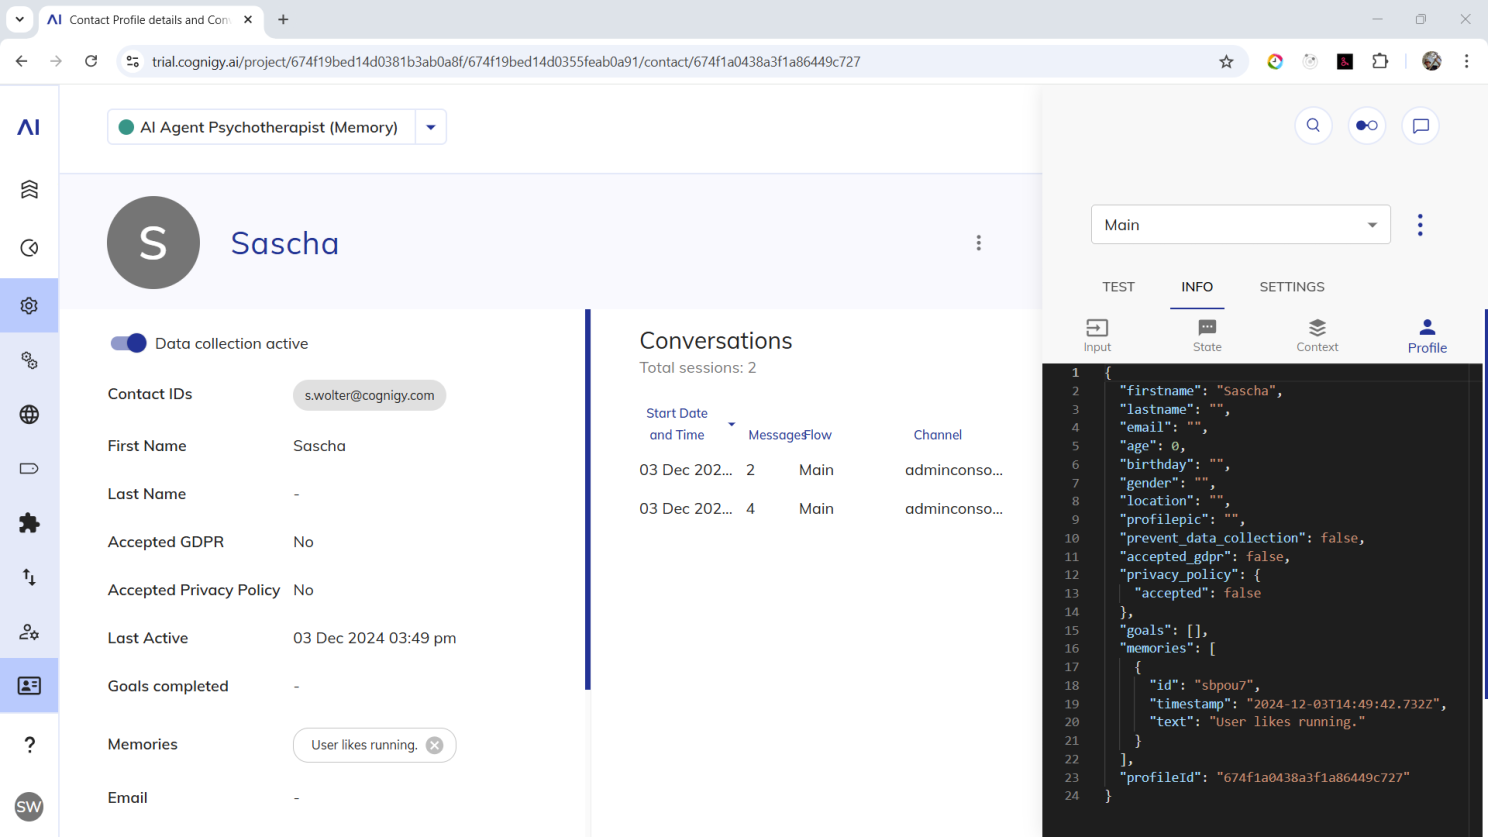1488x837 pixels.
Task: Open the Contact Profiles sidebar icon
Action: tap(29, 686)
